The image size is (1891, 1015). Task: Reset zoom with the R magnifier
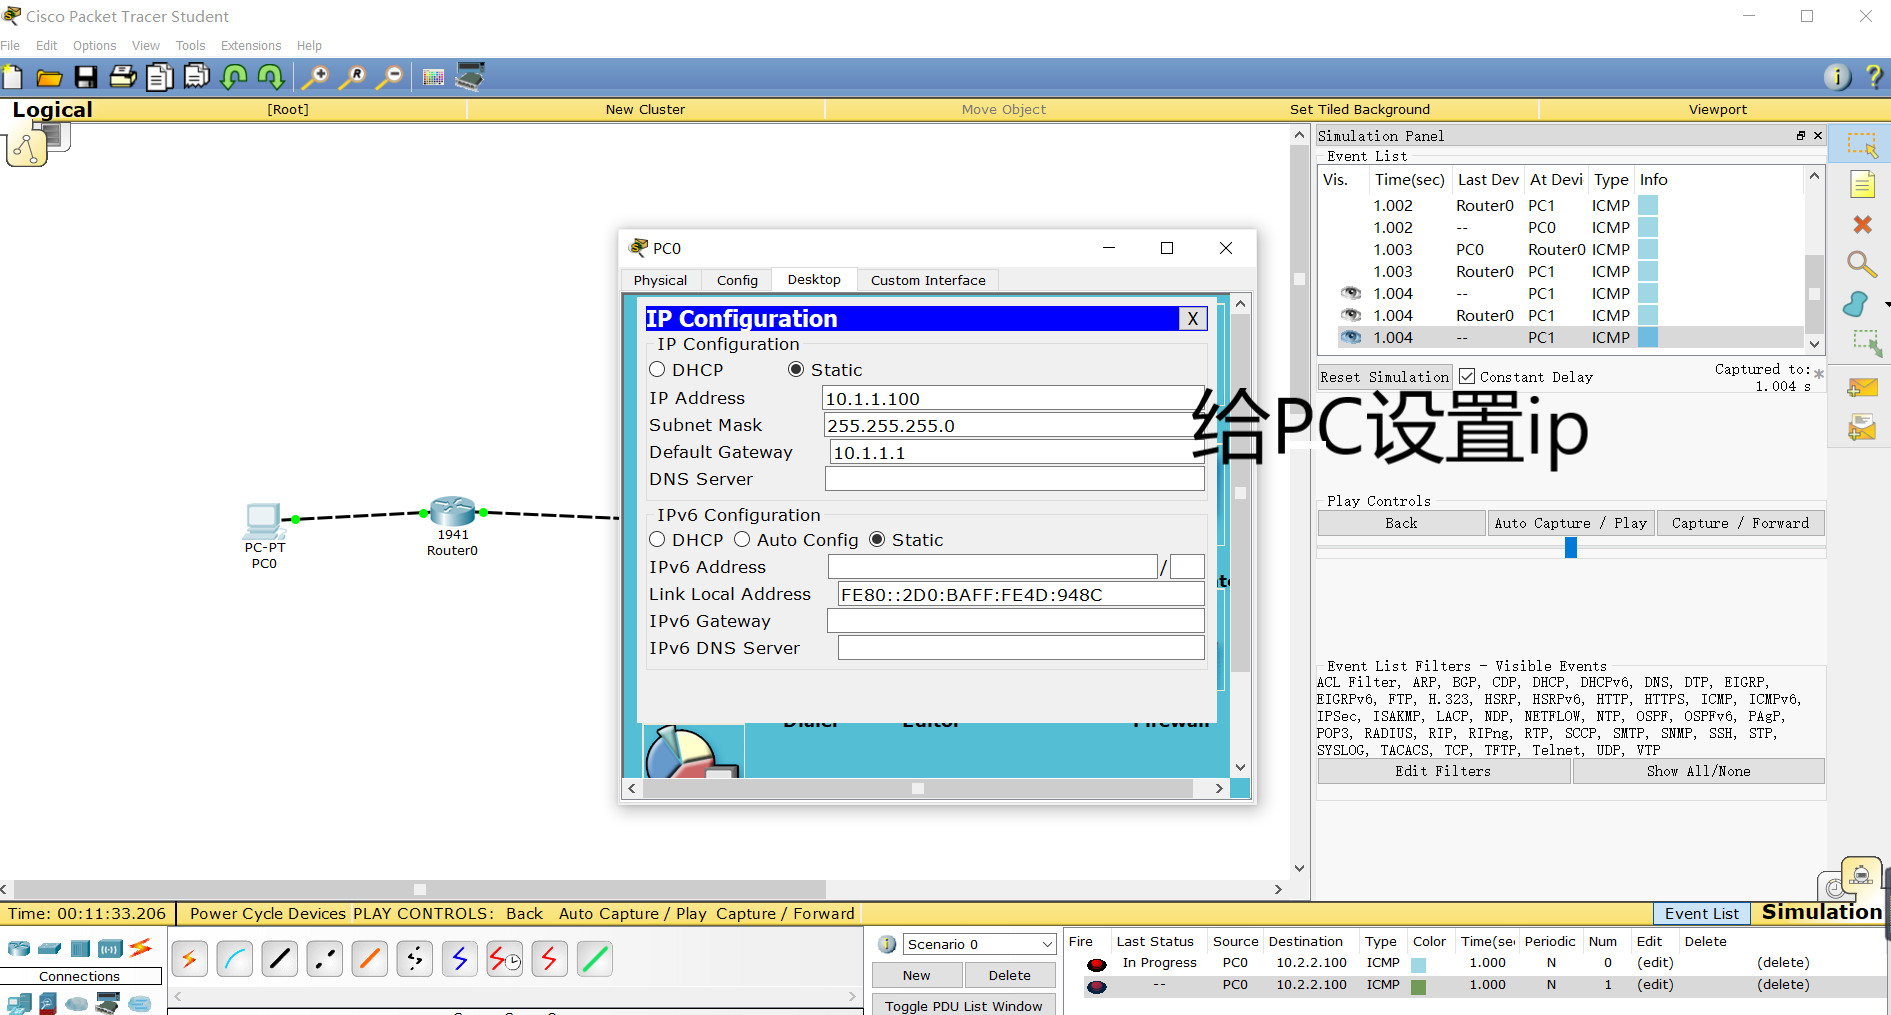click(x=352, y=77)
